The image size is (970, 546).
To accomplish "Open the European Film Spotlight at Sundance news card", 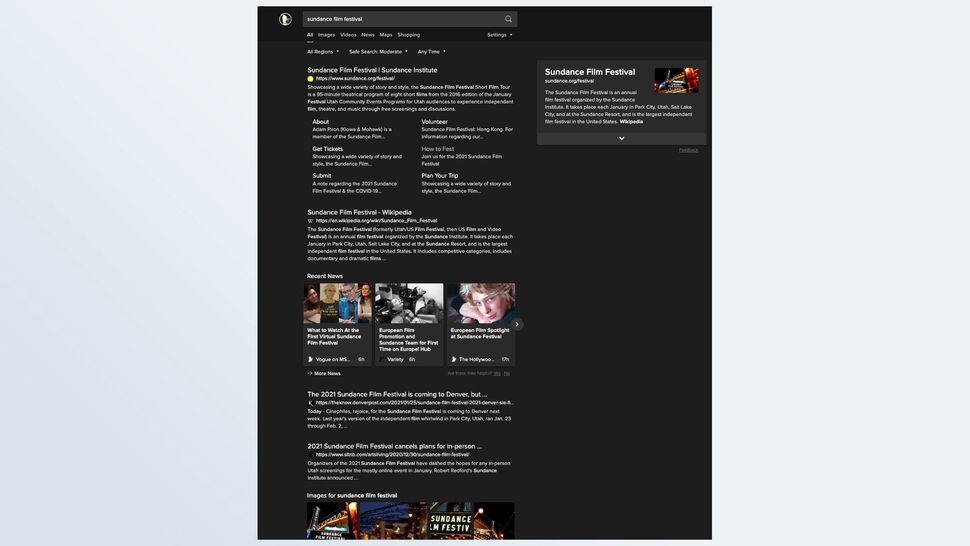I will (x=481, y=325).
